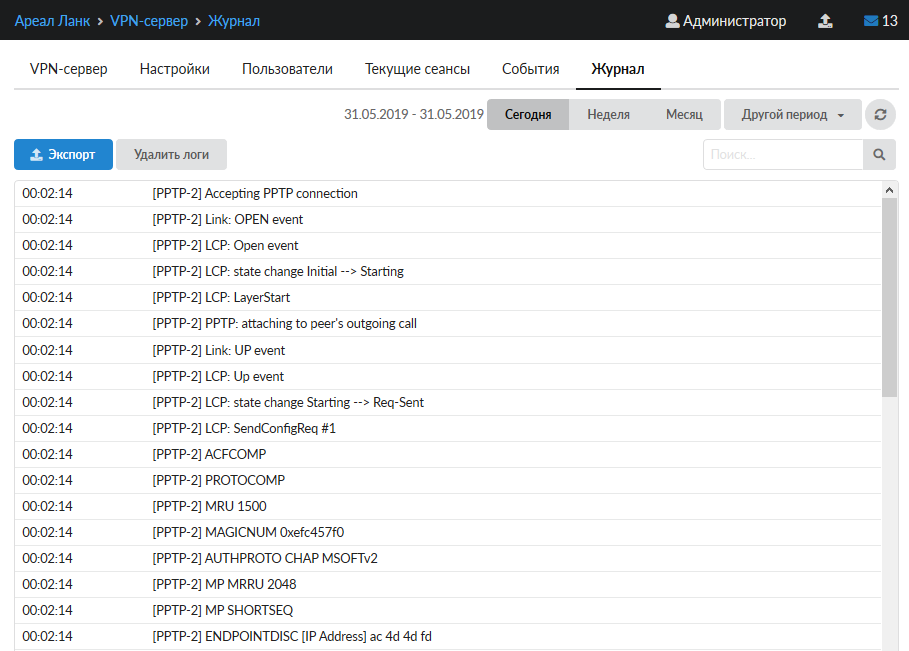Viewport: 909px width, 651px height.
Task: Switch log period to Неделя
Action: point(608,115)
